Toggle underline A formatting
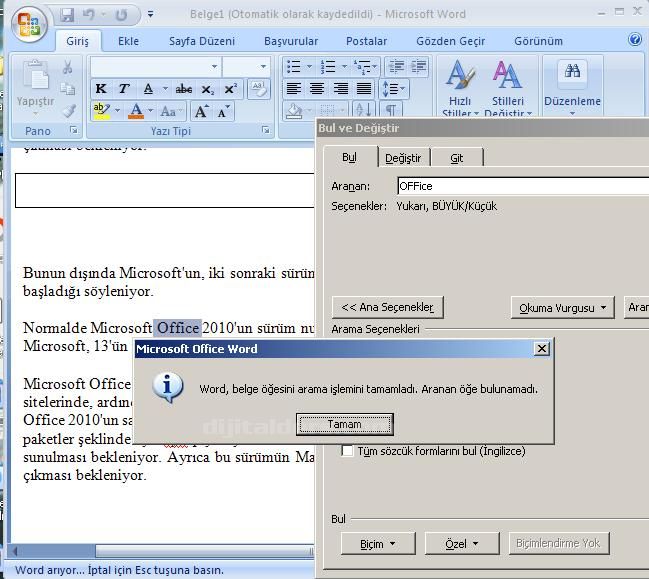The image size is (649, 579). coord(148,89)
